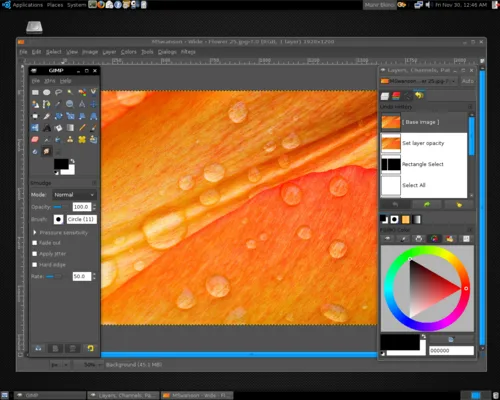This screenshot has height=400, width=500.
Task: Select the Clone stamp tool
Action: tap(70, 139)
